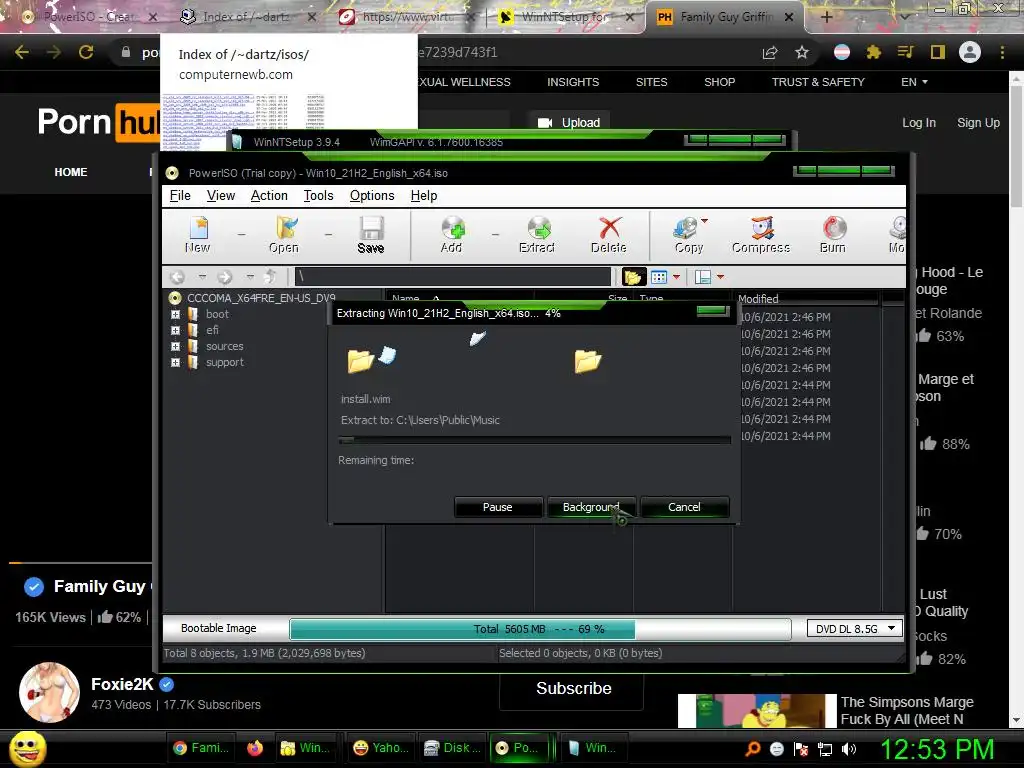Open the layout pane dropdown arrow
The width and height of the screenshot is (1024, 768).
click(720, 277)
